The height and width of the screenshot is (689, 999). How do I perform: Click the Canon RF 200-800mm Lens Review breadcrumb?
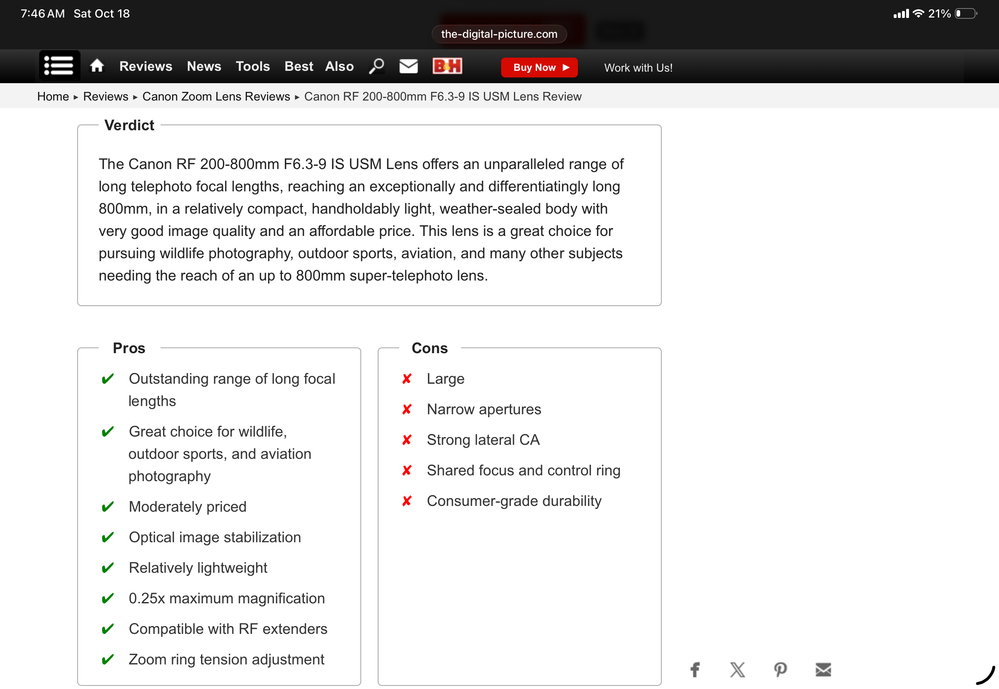tap(443, 96)
